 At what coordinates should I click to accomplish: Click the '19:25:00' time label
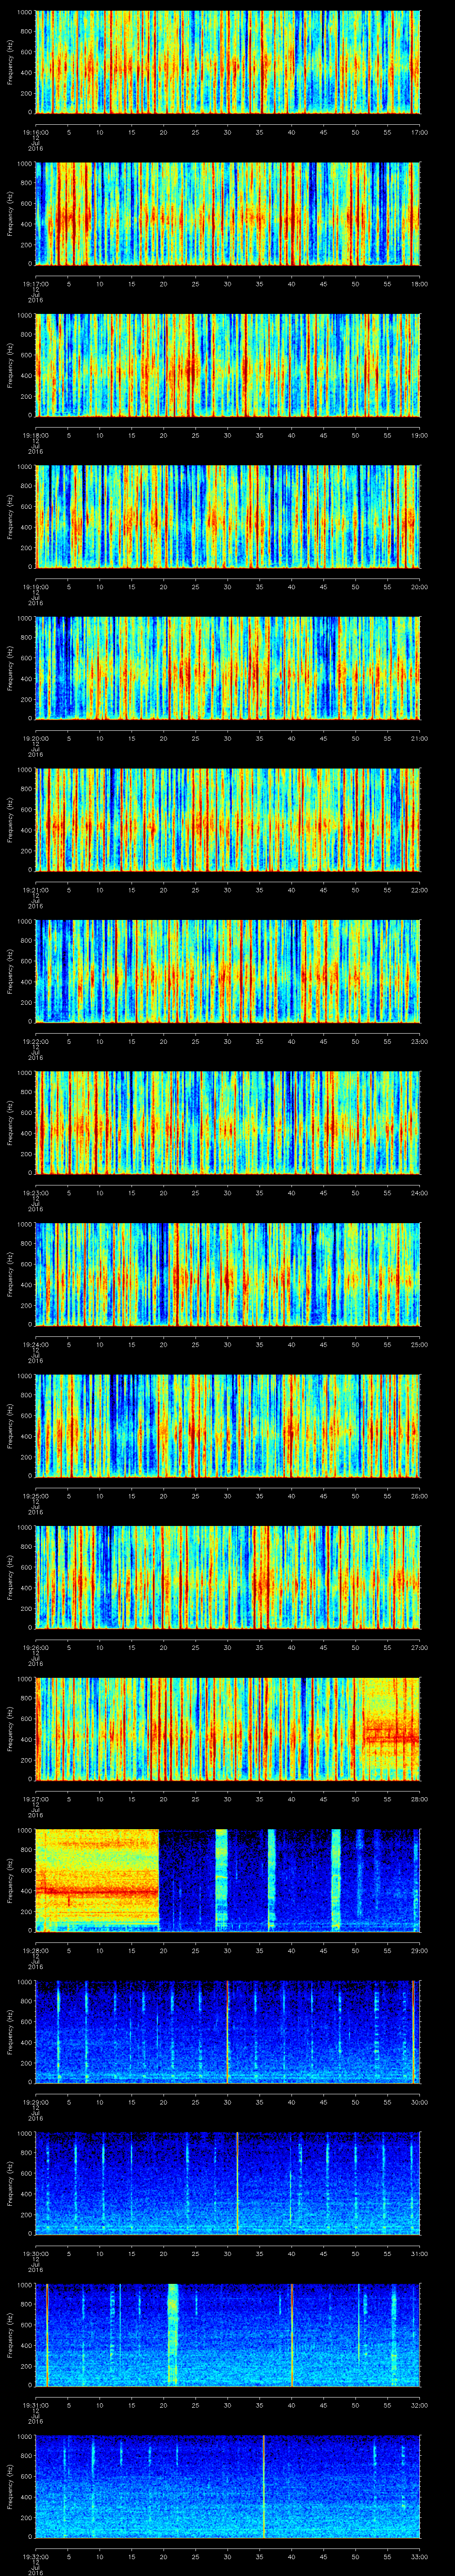[x=36, y=1495]
